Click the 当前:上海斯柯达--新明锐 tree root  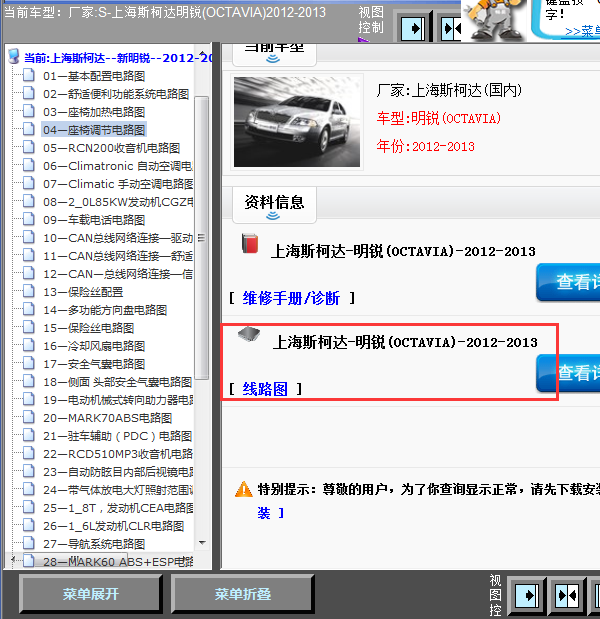click(x=118, y=58)
